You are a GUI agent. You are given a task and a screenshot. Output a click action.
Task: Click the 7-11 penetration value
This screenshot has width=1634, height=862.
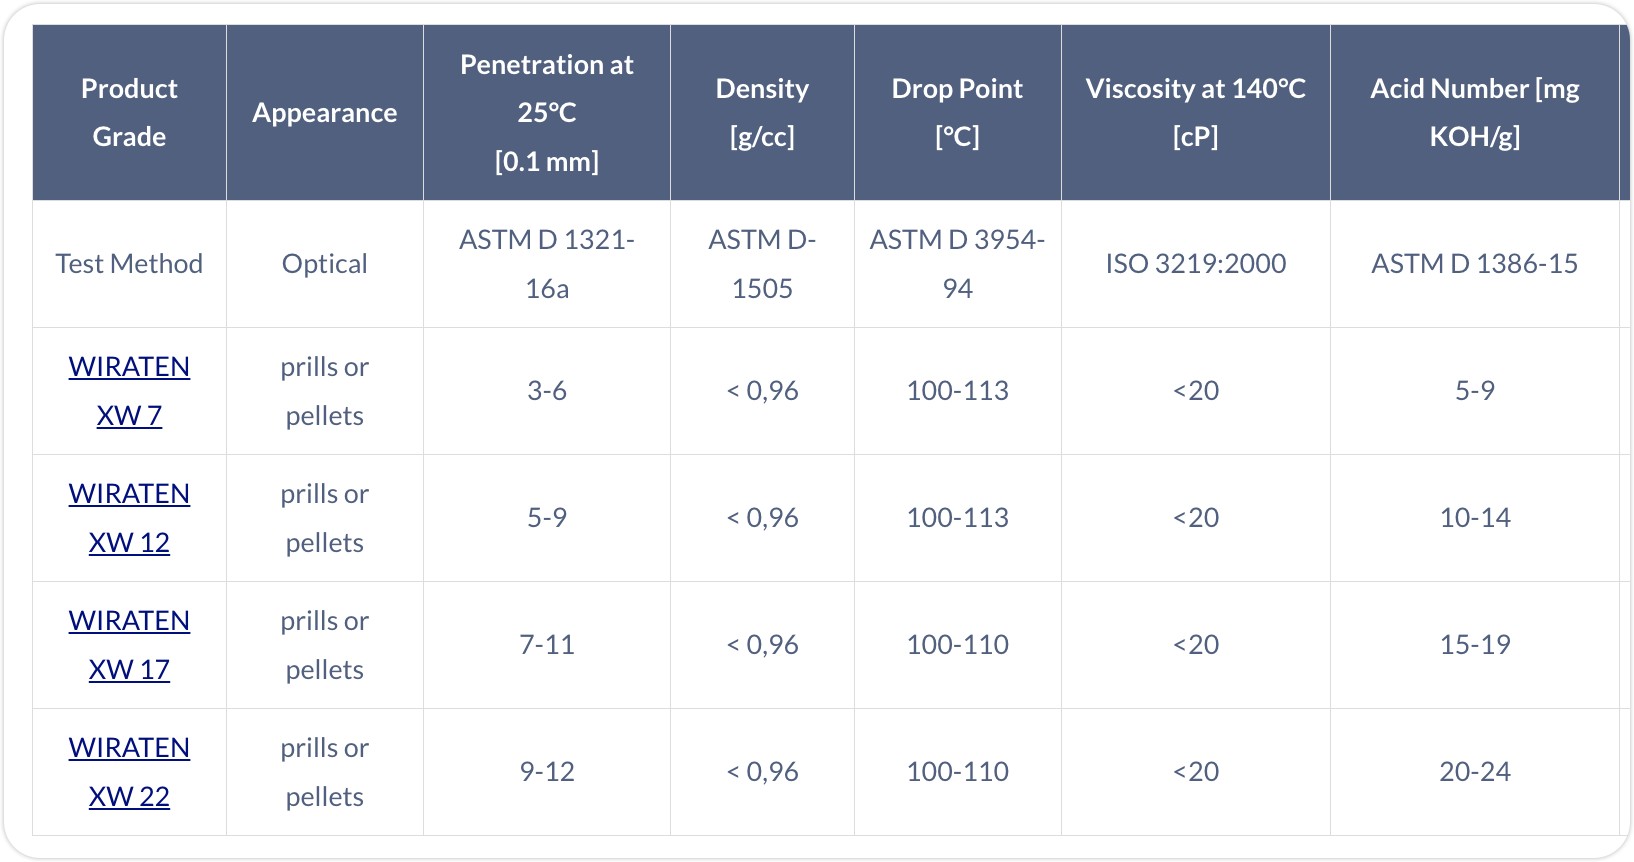coord(547,645)
